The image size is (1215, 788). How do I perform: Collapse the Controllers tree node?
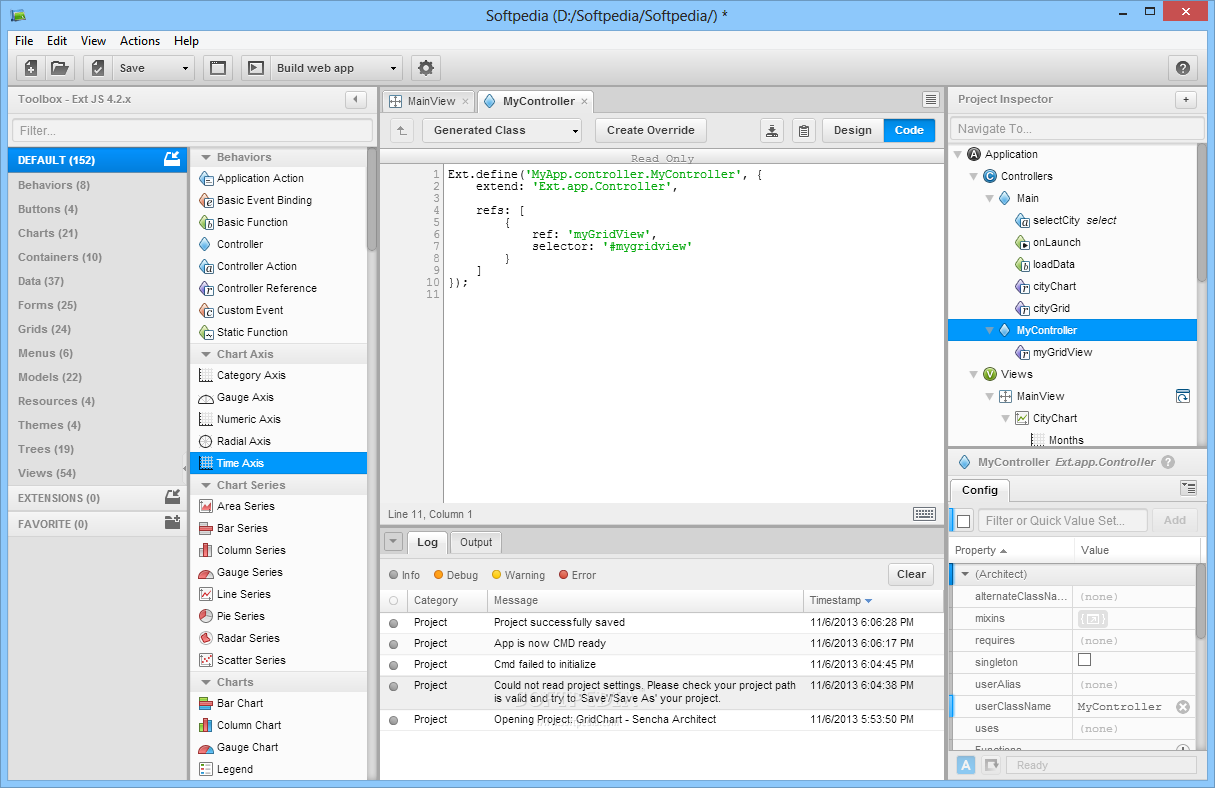click(x=973, y=176)
